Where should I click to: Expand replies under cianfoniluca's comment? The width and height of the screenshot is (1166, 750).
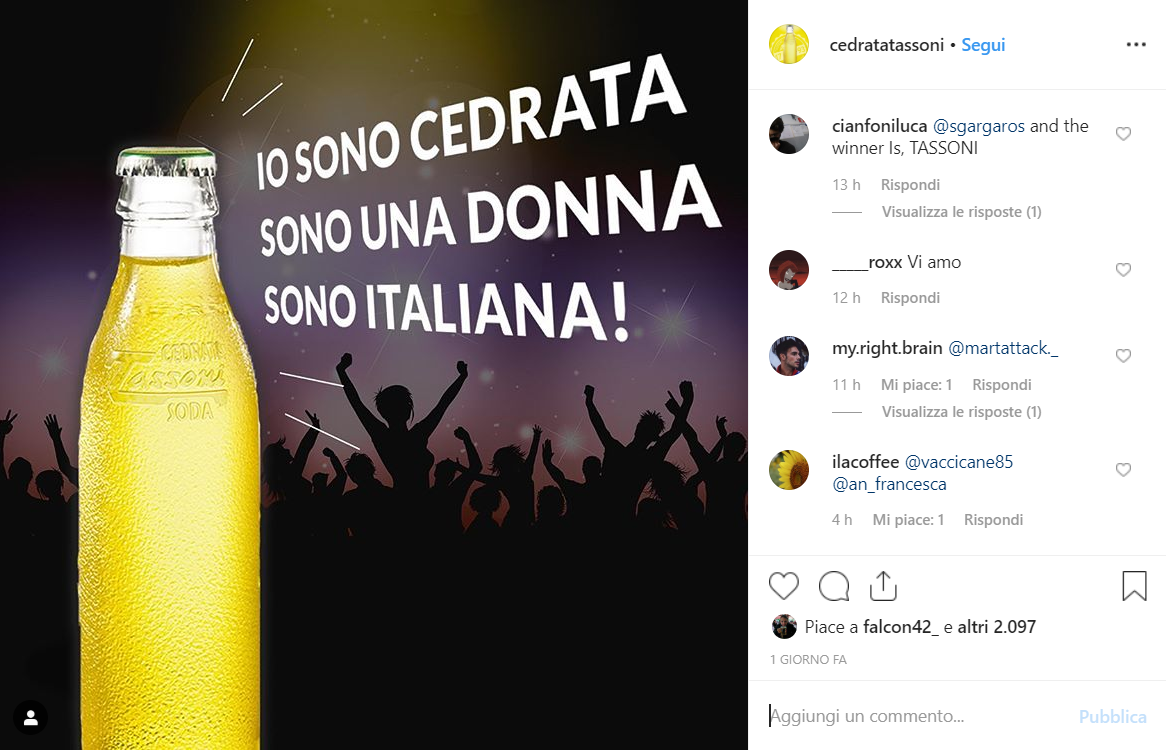point(961,212)
